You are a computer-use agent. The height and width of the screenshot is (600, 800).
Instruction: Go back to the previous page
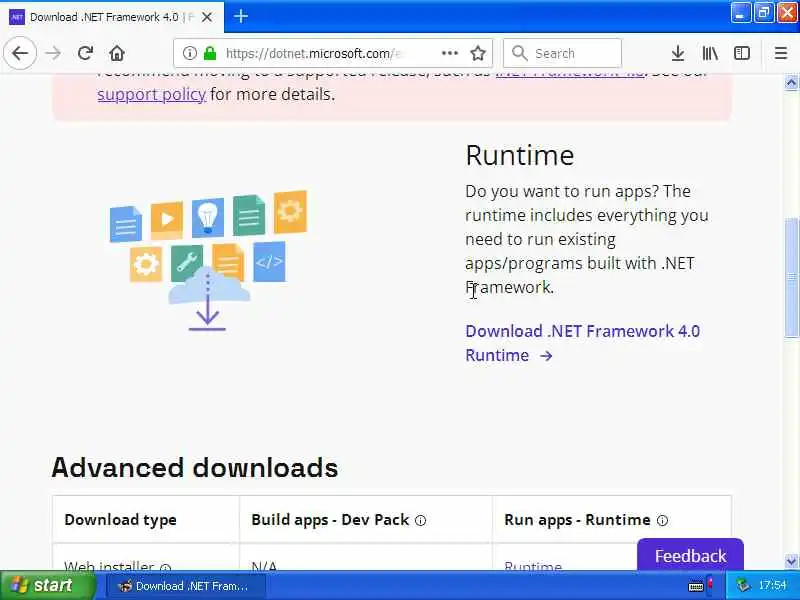pyautogui.click(x=20, y=53)
